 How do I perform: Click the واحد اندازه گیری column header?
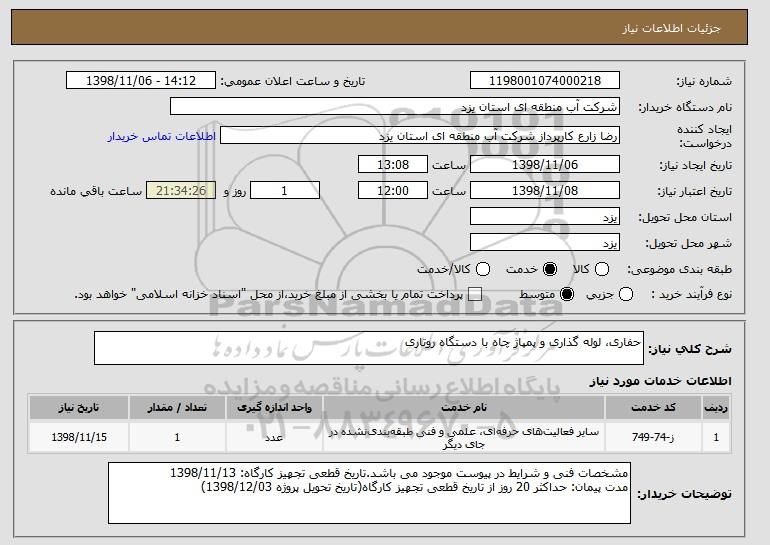pyautogui.click(x=274, y=408)
